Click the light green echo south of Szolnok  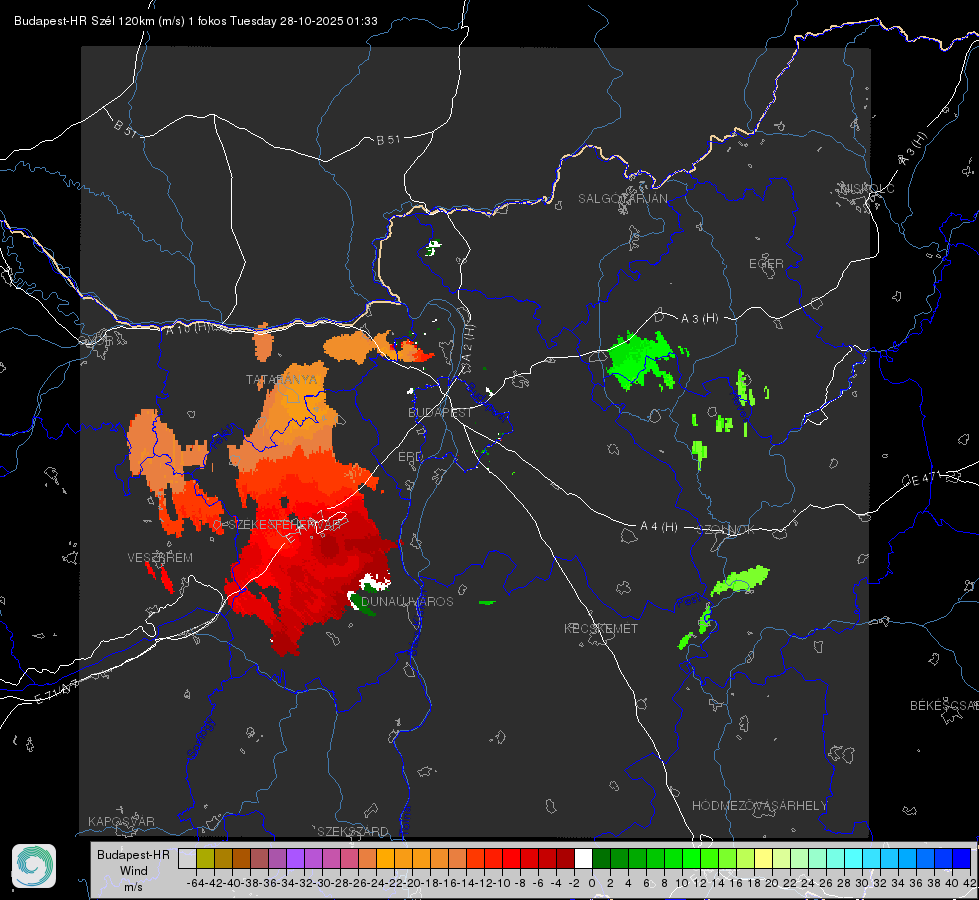coord(740,580)
